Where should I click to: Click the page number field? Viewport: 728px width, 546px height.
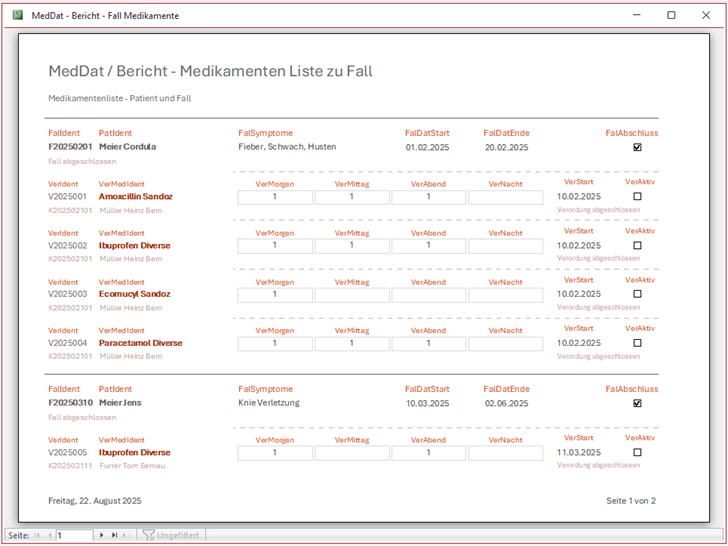pyautogui.click(x=74, y=536)
